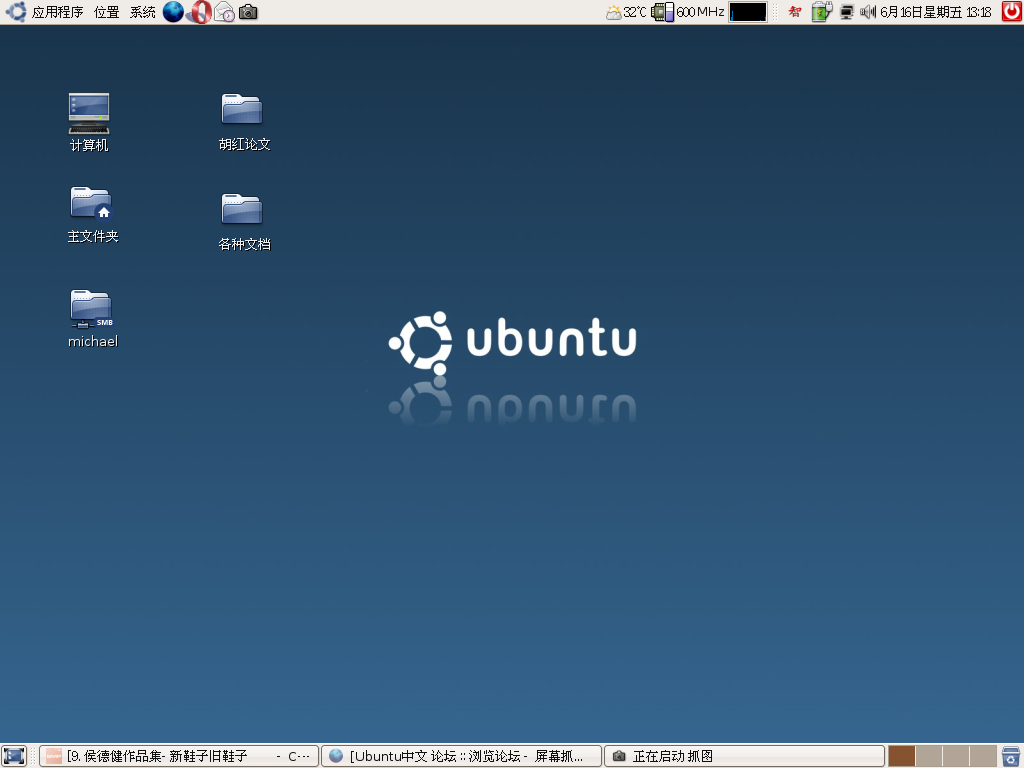Click the CPU frequency chip icon
Image resolution: width=1024 pixels, height=768 pixels.
click(x=662, y=12)
